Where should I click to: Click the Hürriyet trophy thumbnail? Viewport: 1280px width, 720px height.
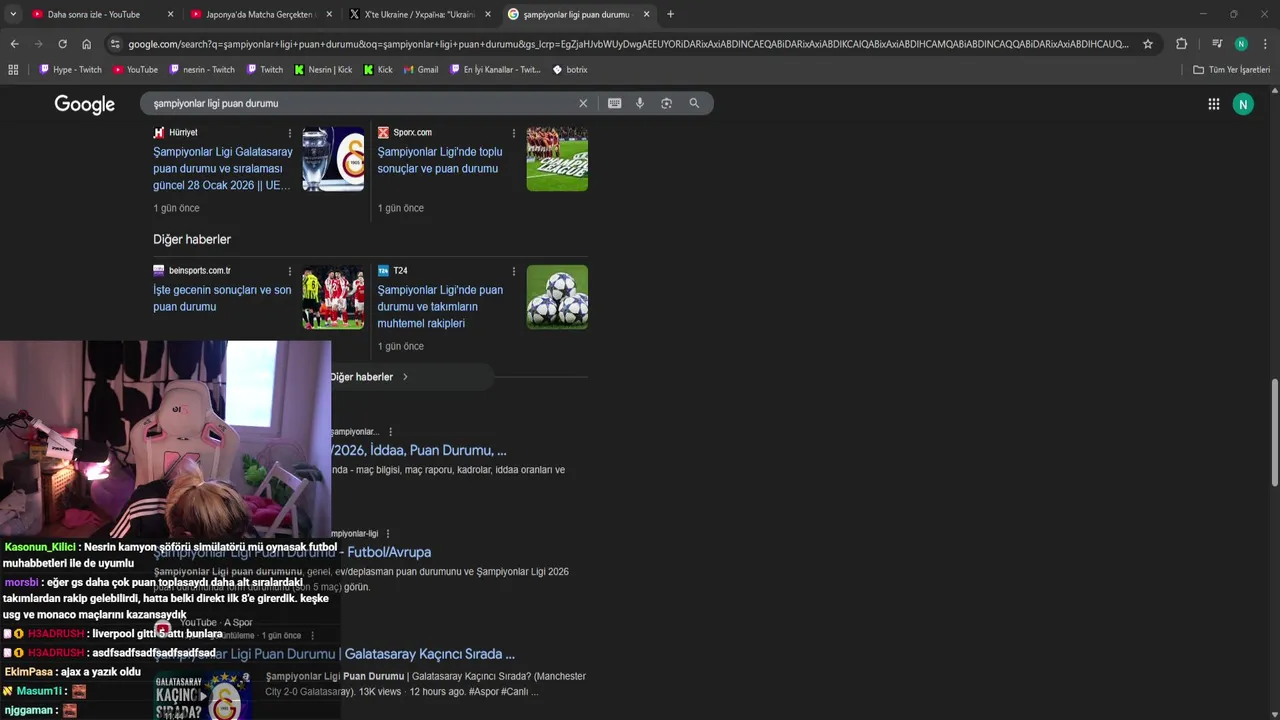point(333,158)
